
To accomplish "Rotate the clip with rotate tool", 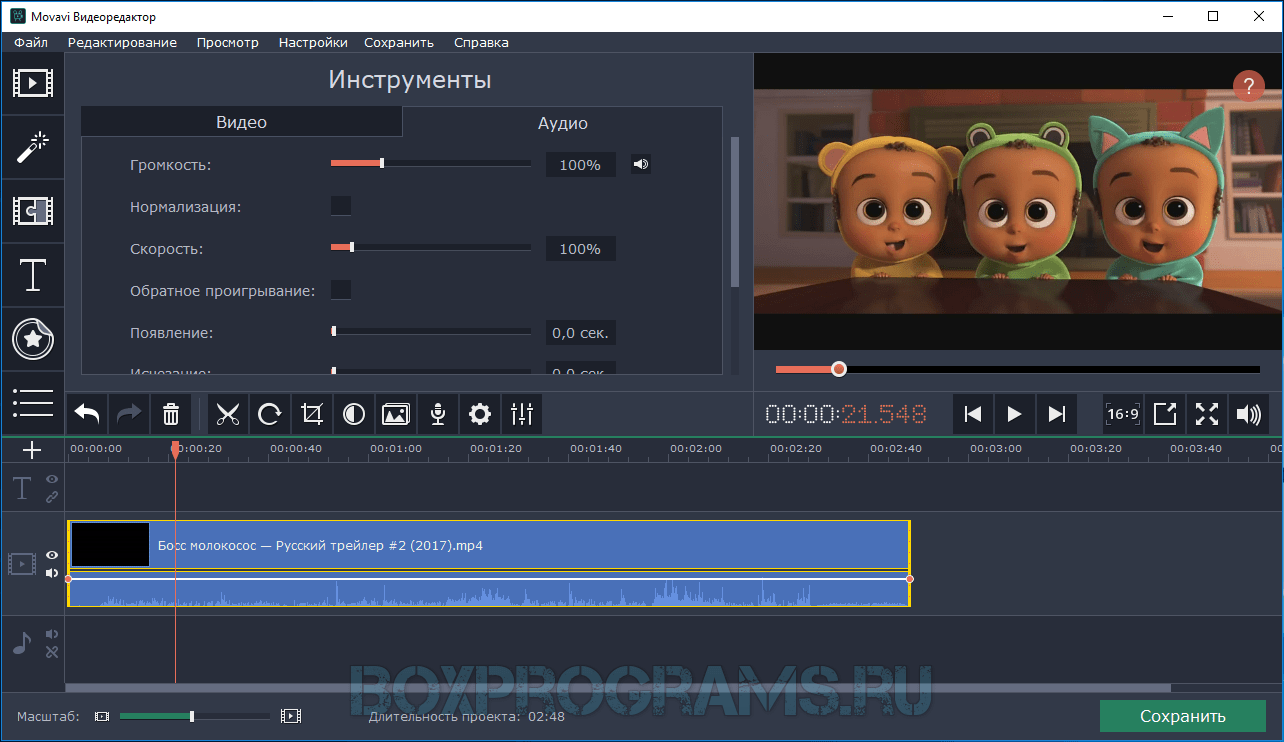I will (x=270, y=413).
